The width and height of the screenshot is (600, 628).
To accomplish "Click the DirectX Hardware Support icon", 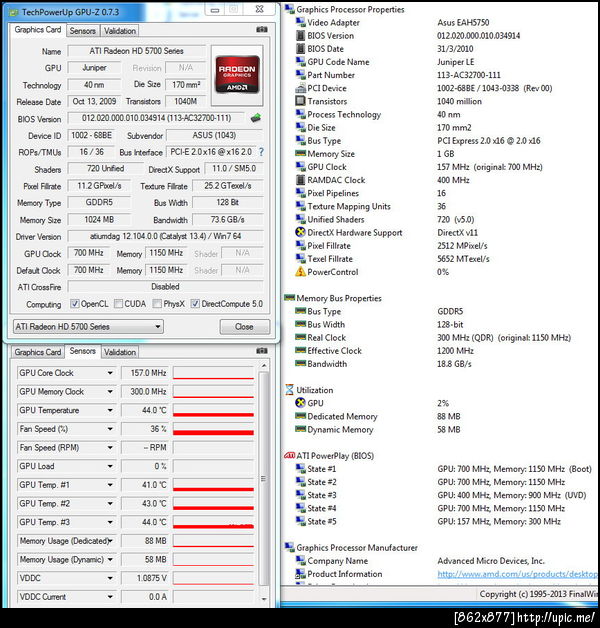I will [300, 232].
